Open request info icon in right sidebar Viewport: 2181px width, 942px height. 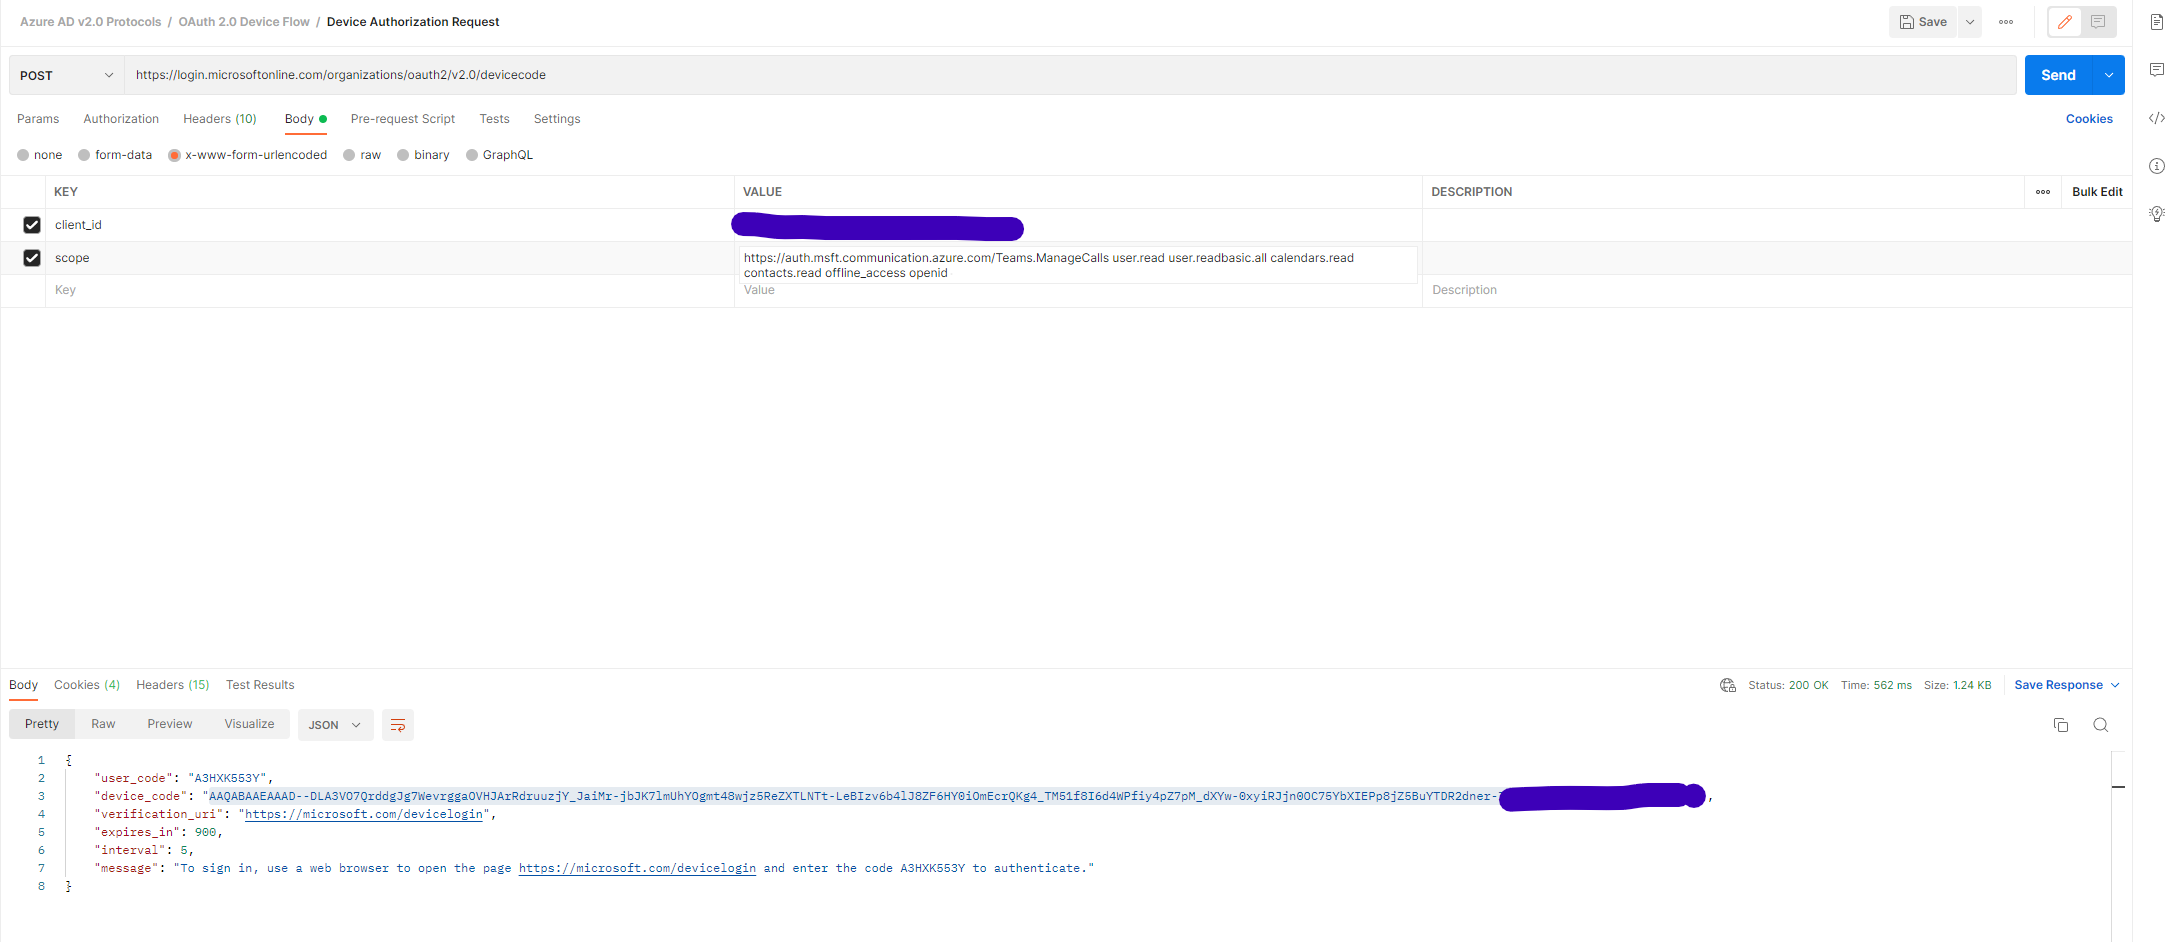pyautogui.click(x=2157, y=166)
